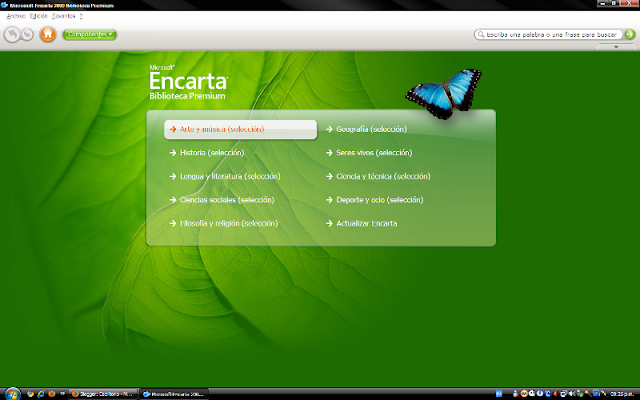Open the Windows Start orb

coord(12,394)
